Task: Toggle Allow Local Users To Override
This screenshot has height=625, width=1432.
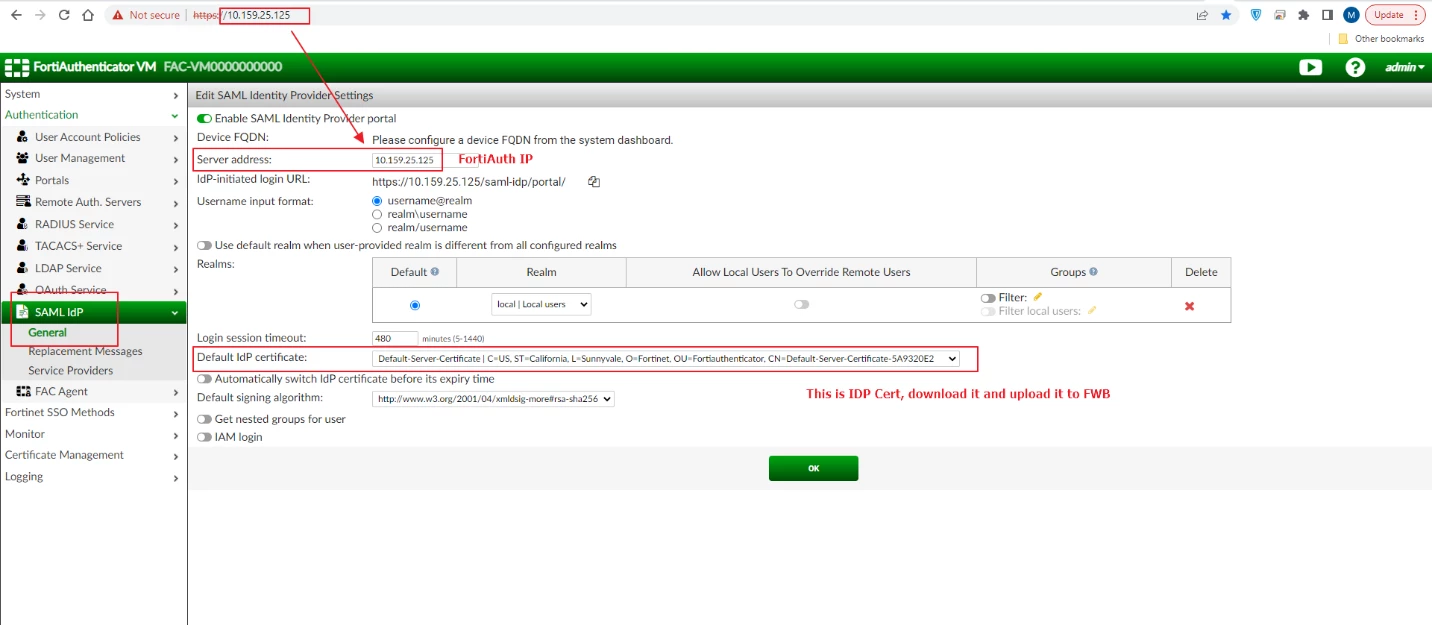Action: pyautogui.click(x=801, y=304)
